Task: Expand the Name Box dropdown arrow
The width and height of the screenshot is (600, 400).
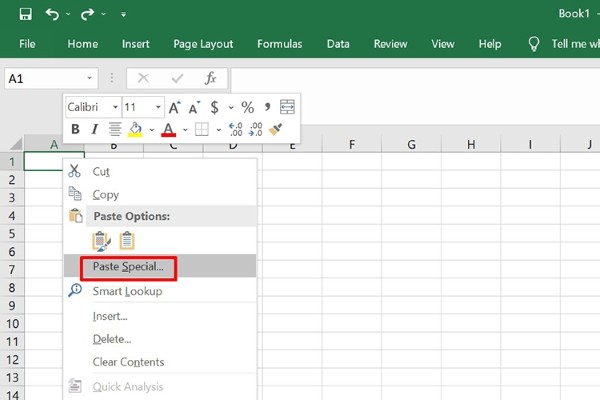Action: [x=90, y=78]
